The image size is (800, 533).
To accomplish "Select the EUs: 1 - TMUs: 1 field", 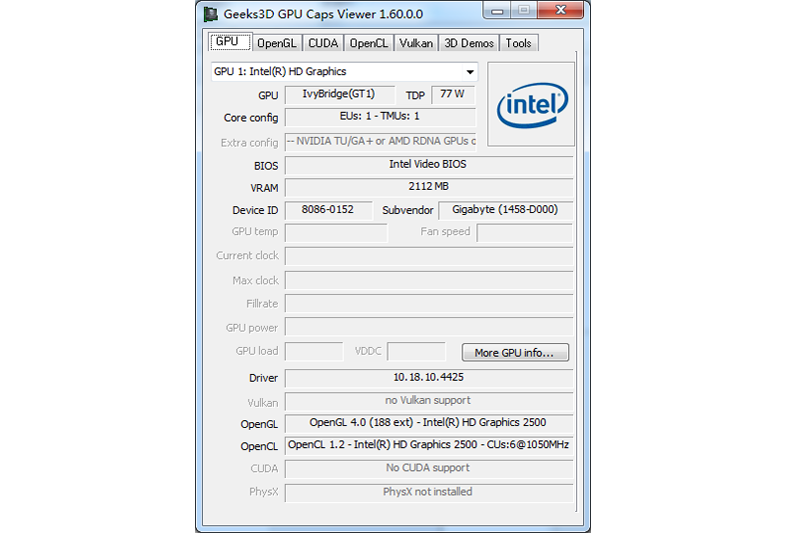I will click(x=380, y=117).
